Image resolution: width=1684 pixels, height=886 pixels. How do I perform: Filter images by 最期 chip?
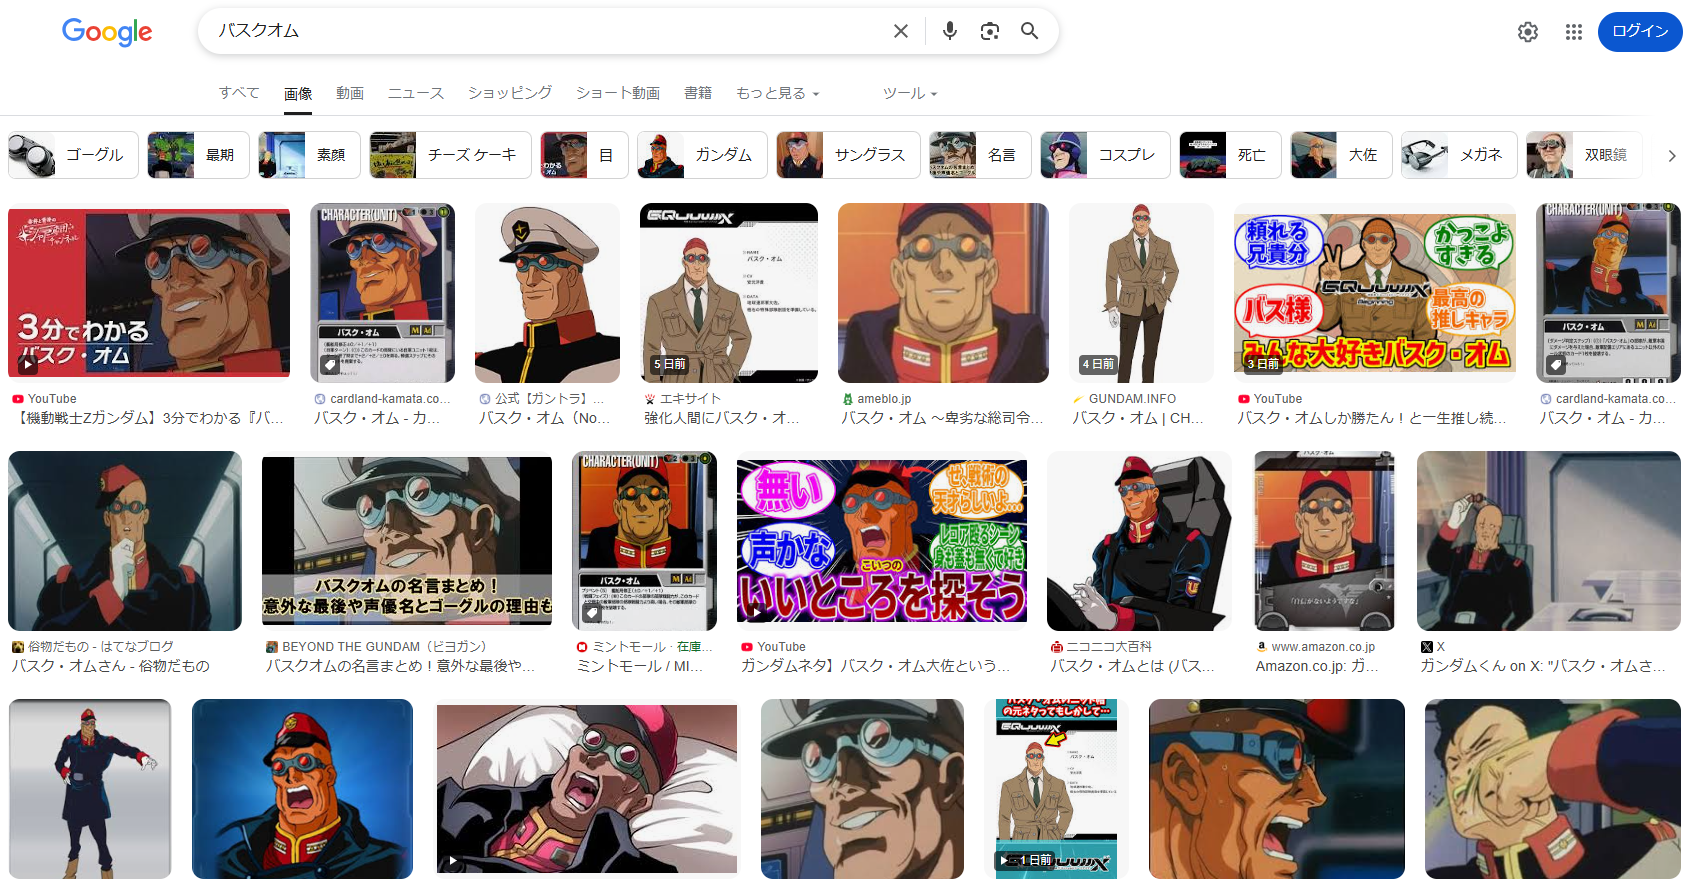tap(198, 155)
